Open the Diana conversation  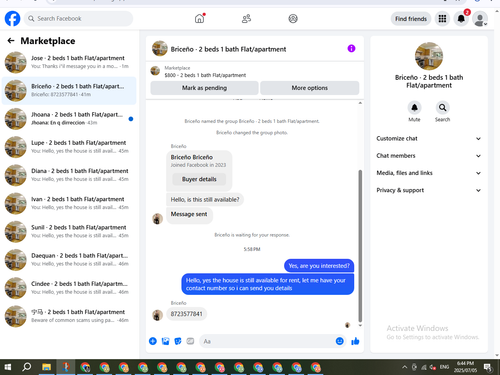click(x=69, y=175)
